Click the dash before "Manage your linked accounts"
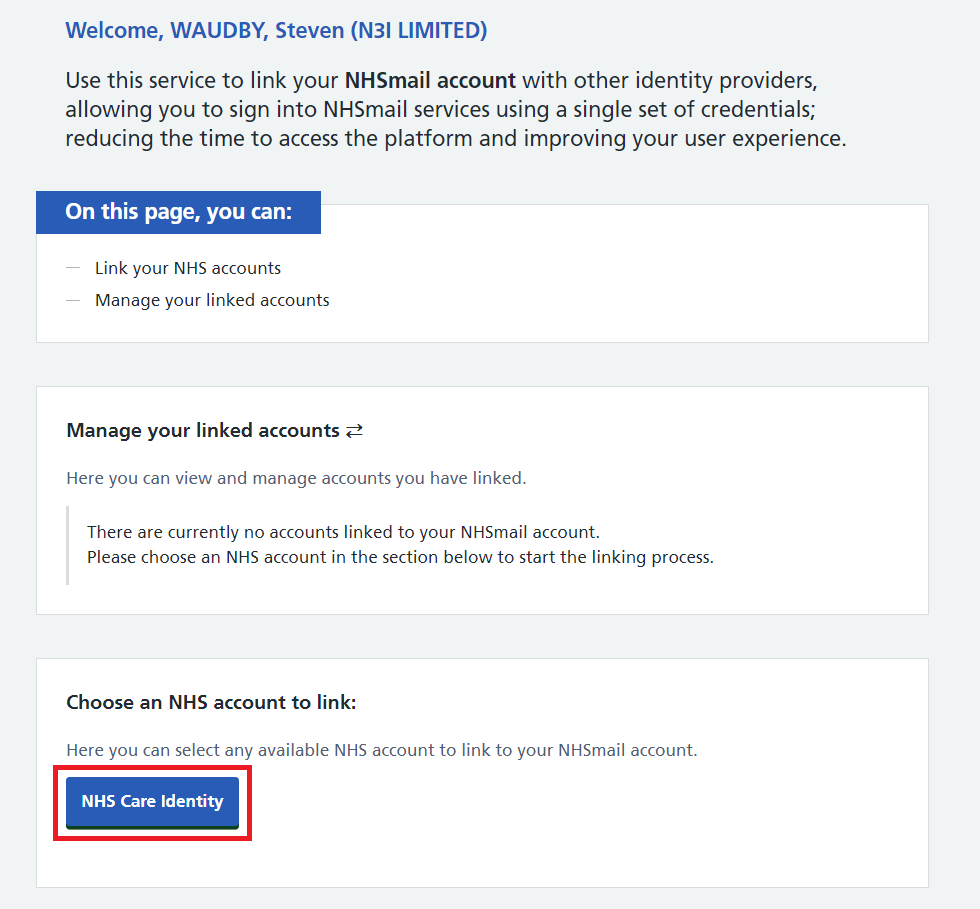Image resolution: width=980 pixels, height=909 pixels. click(72, 300)
